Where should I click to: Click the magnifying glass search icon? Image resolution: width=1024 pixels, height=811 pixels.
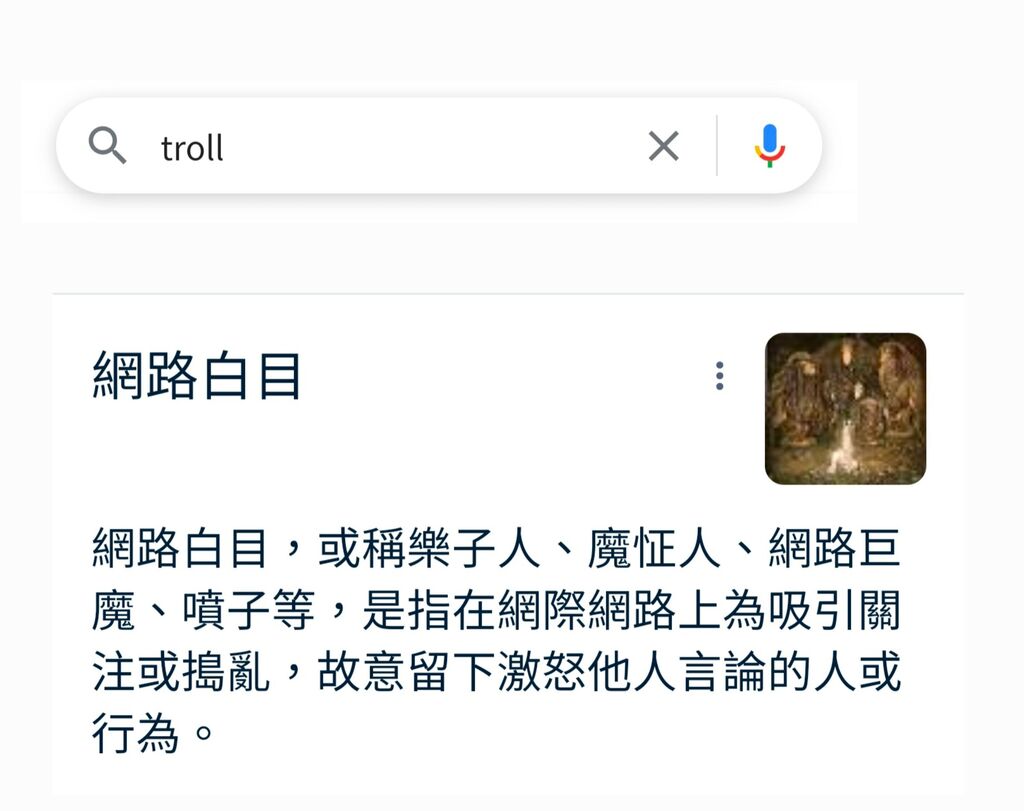point(107,146)
